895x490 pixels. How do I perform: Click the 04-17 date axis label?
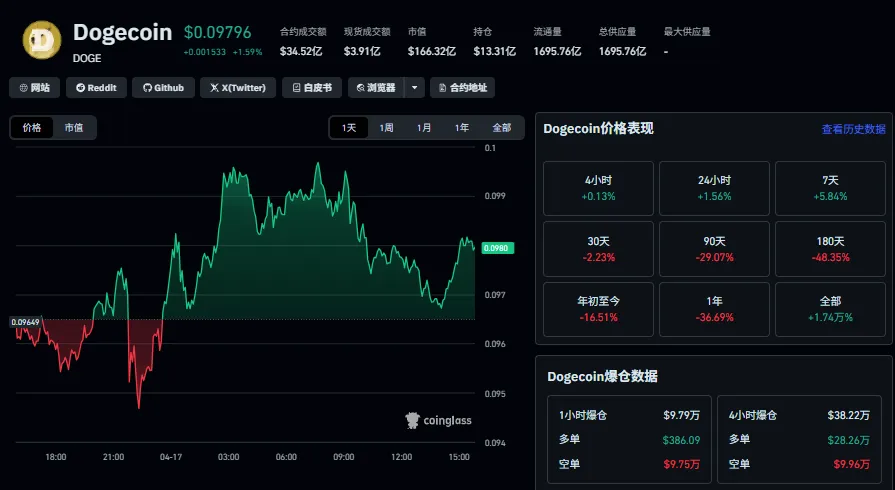171,457
